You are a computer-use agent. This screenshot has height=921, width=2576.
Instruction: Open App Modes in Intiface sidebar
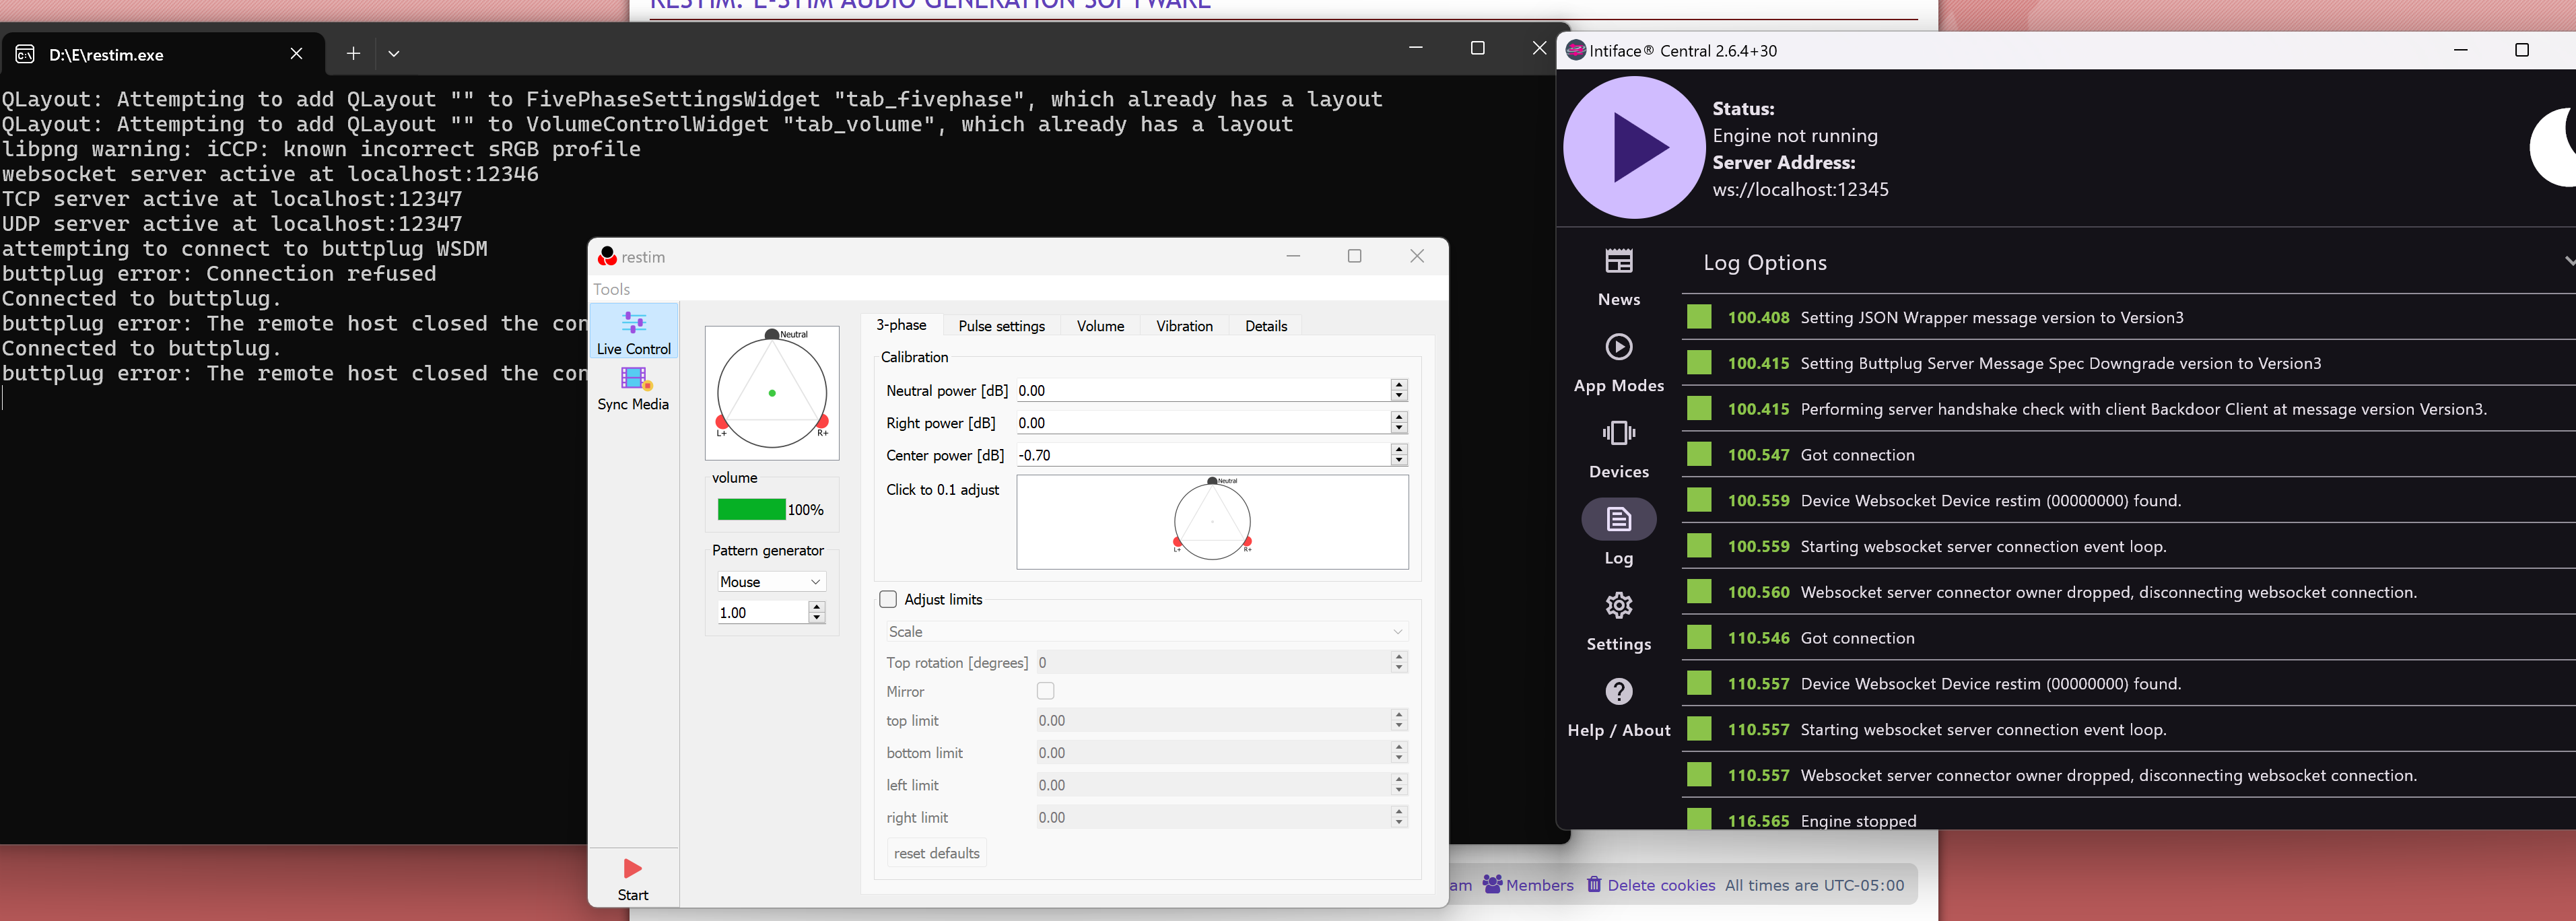[x=1619, y=363]
